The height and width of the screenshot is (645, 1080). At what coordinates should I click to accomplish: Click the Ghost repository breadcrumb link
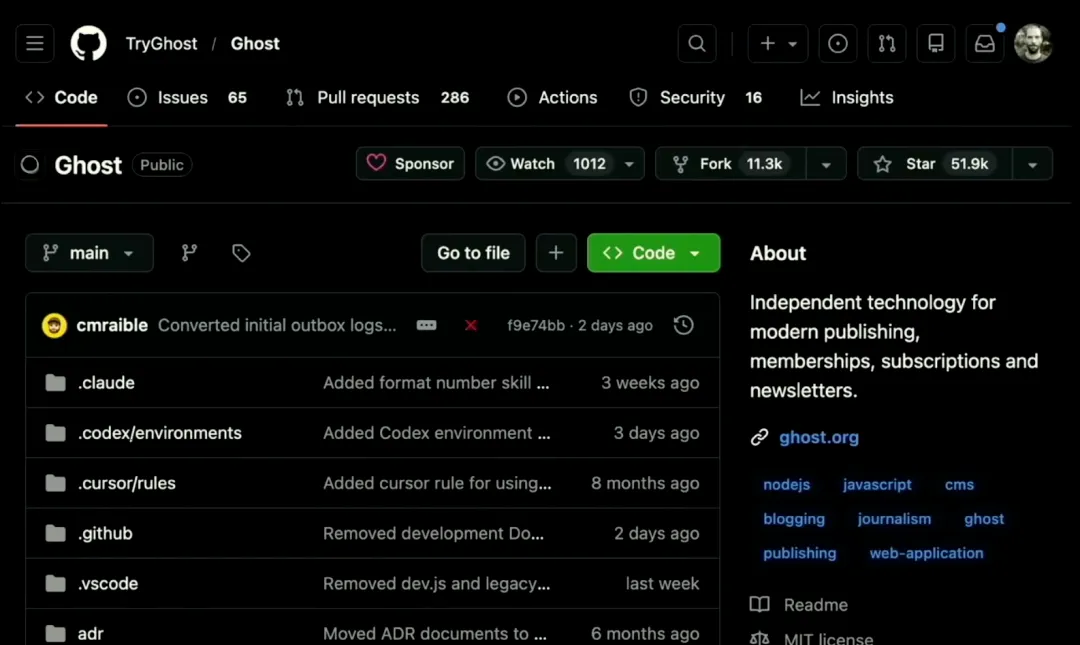tap(255, 43)
